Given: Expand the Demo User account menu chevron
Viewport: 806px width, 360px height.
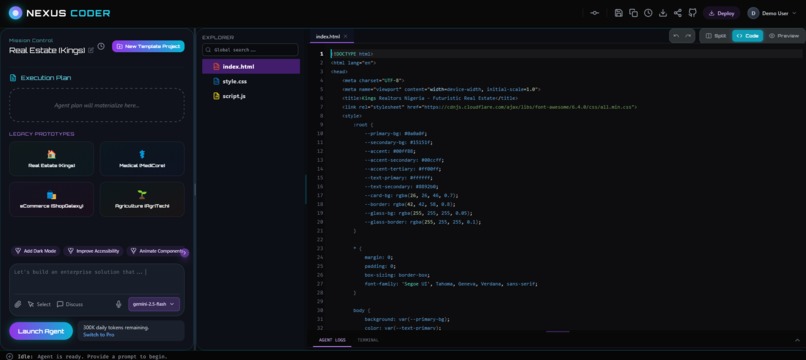Looking at the screenshot, I should click(x=794, y=13).
